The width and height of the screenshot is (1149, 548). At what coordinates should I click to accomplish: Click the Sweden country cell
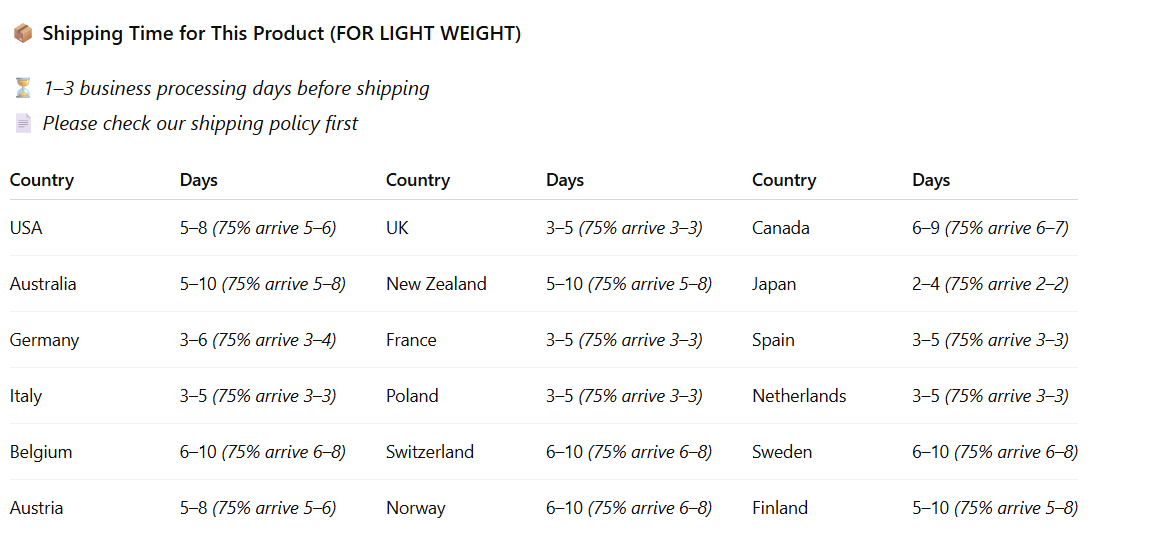tap(782, 452)
